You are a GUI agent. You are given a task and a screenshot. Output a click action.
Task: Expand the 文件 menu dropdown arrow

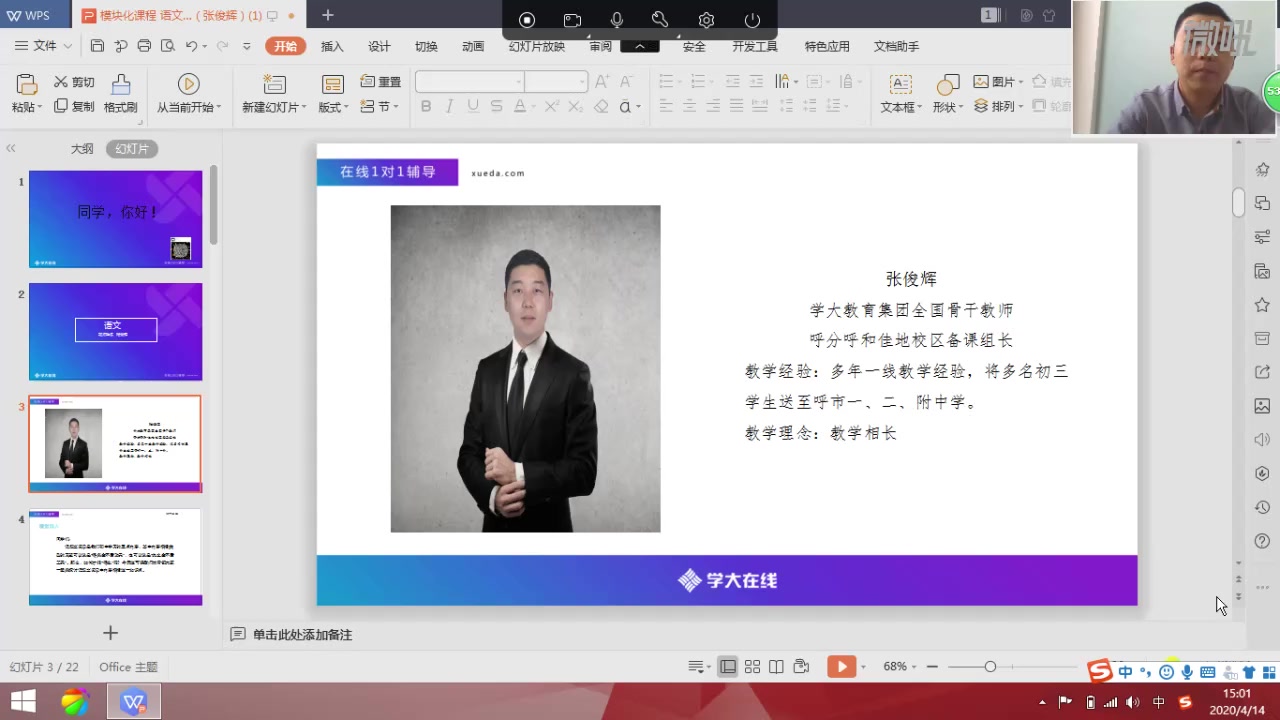coord(68,46)
